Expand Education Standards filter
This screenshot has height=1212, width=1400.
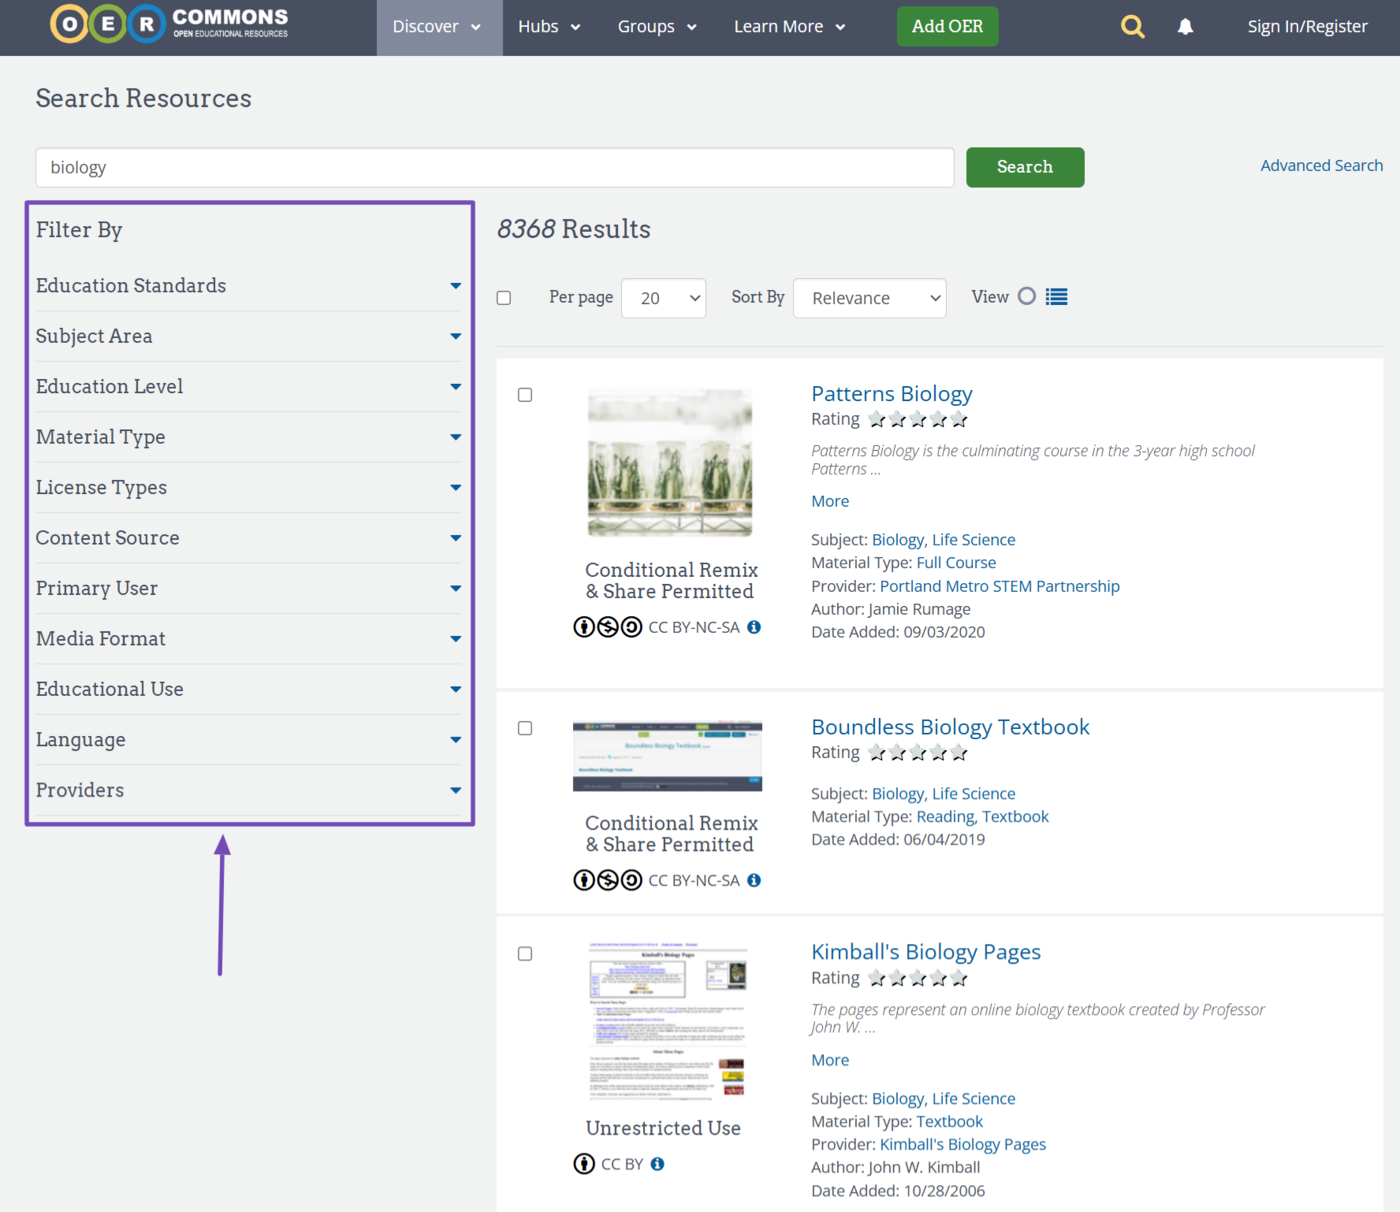point(249,286)
